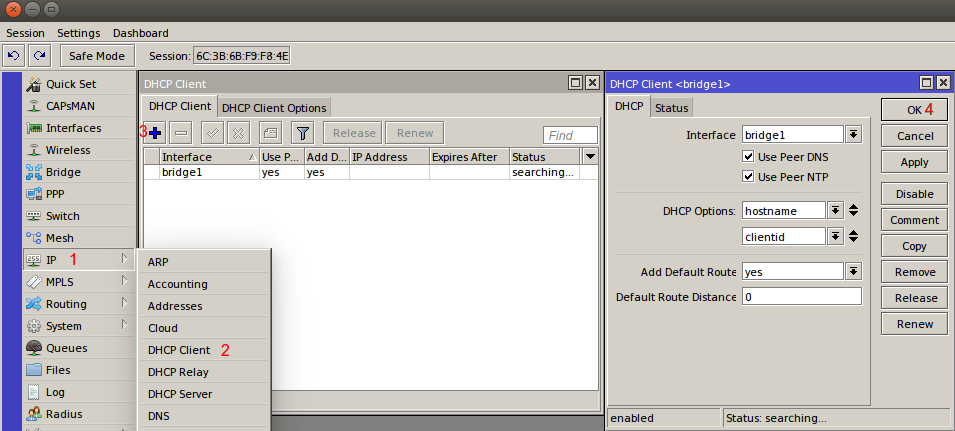Click the comment icon in DHCP Client toolbar
This screenshot has height=431, width=955.
tap(270, 133)
